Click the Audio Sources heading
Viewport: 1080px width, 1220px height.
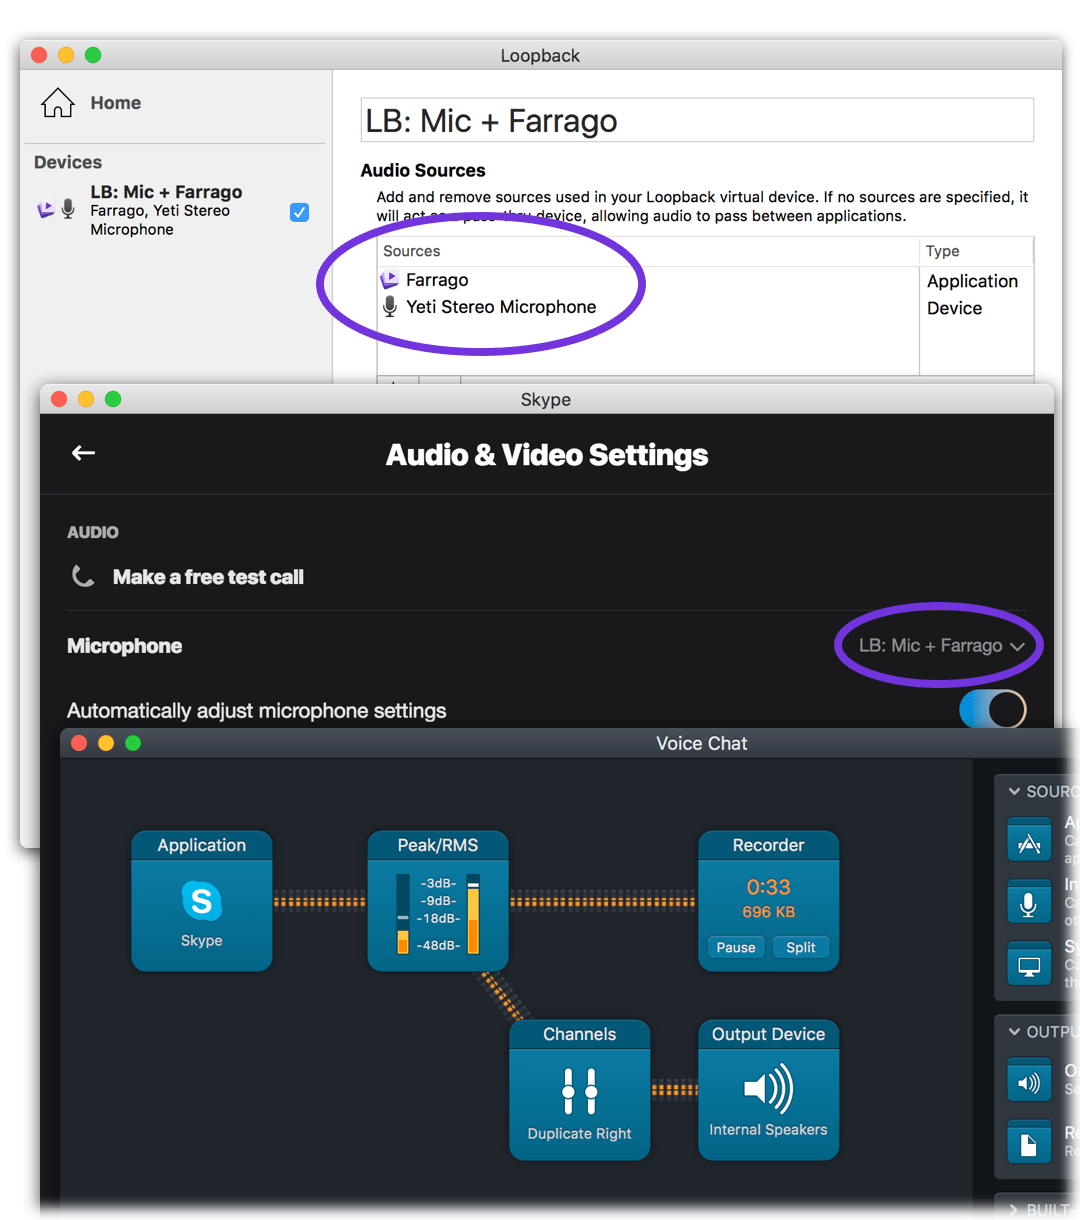pos(423,170)
